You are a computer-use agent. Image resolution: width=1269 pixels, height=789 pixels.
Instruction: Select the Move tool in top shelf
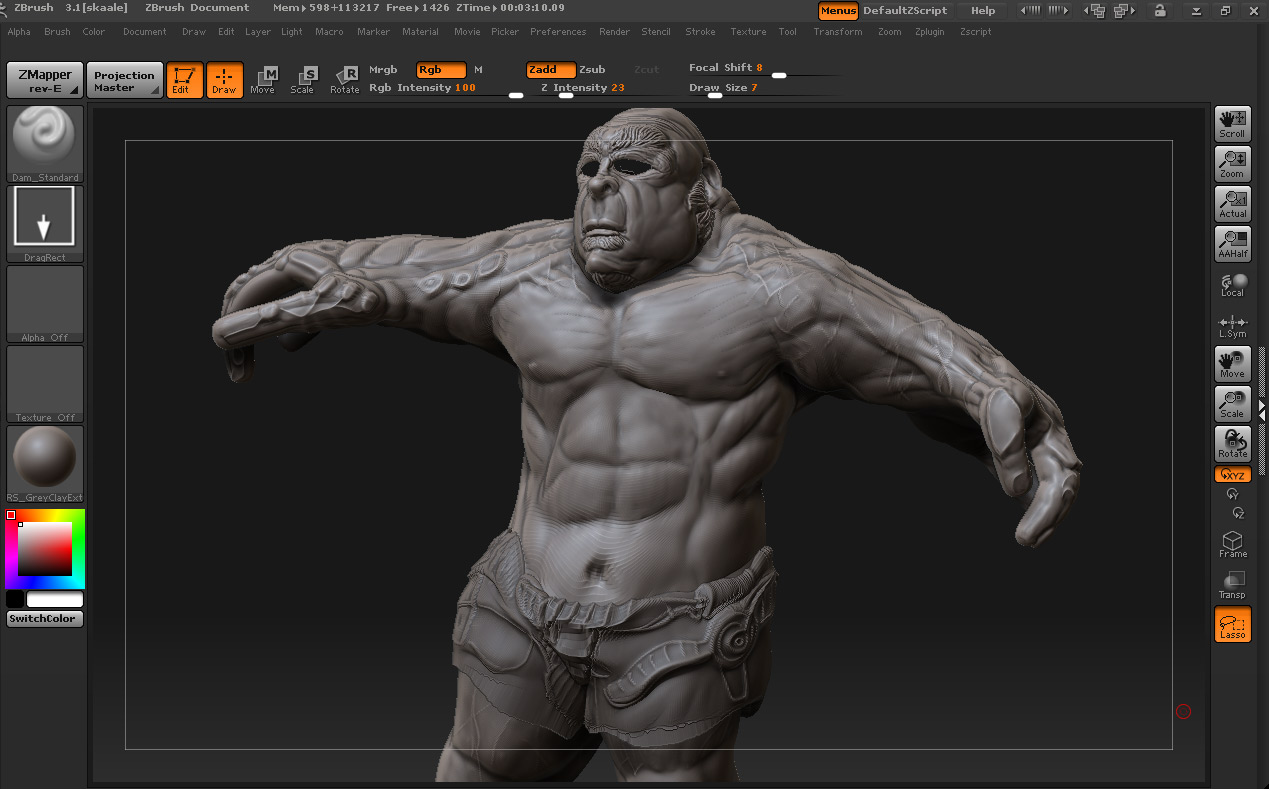coord(263,80)
